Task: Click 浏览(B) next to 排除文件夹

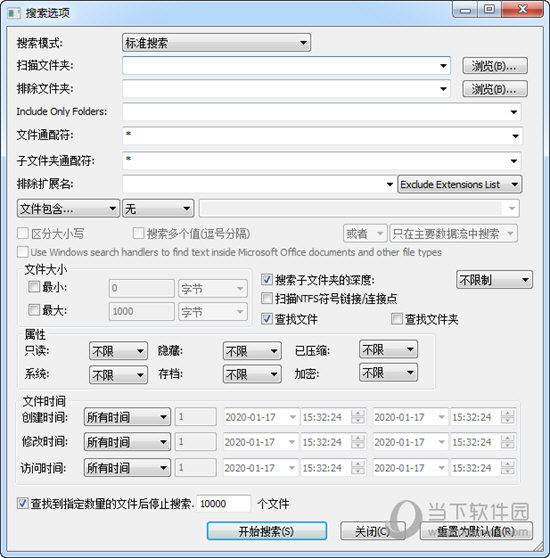Action: tap(495, 89)
